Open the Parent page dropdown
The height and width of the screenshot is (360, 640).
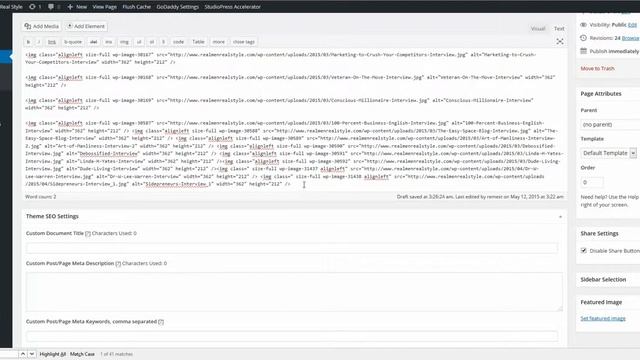click(610, 124)
